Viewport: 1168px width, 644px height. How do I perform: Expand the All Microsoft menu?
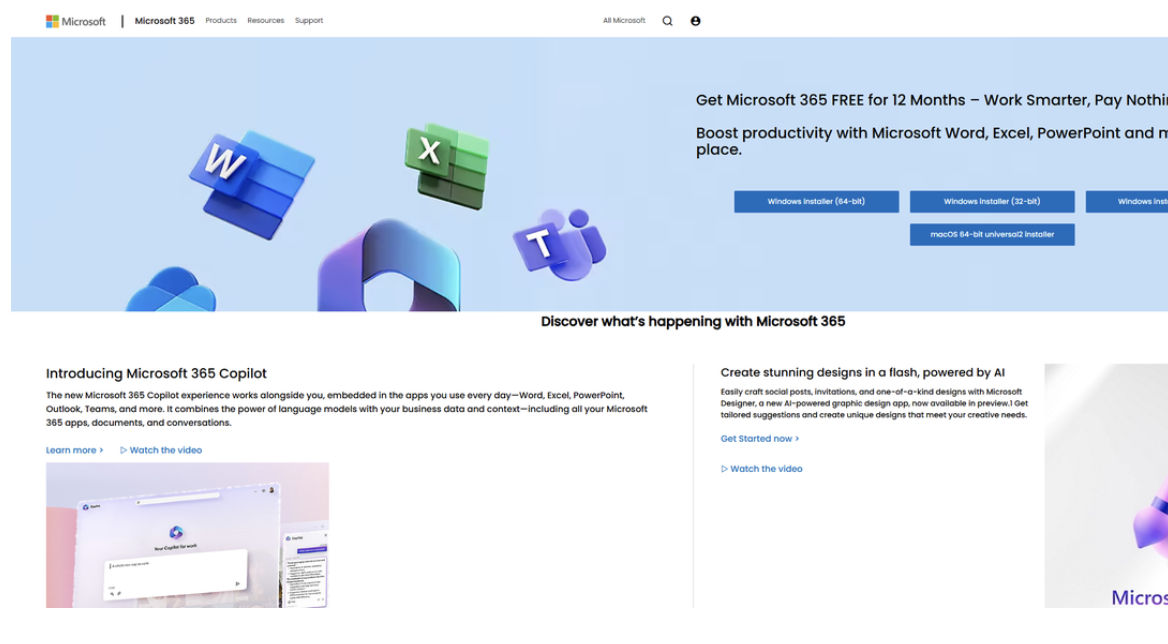point(624,21)
